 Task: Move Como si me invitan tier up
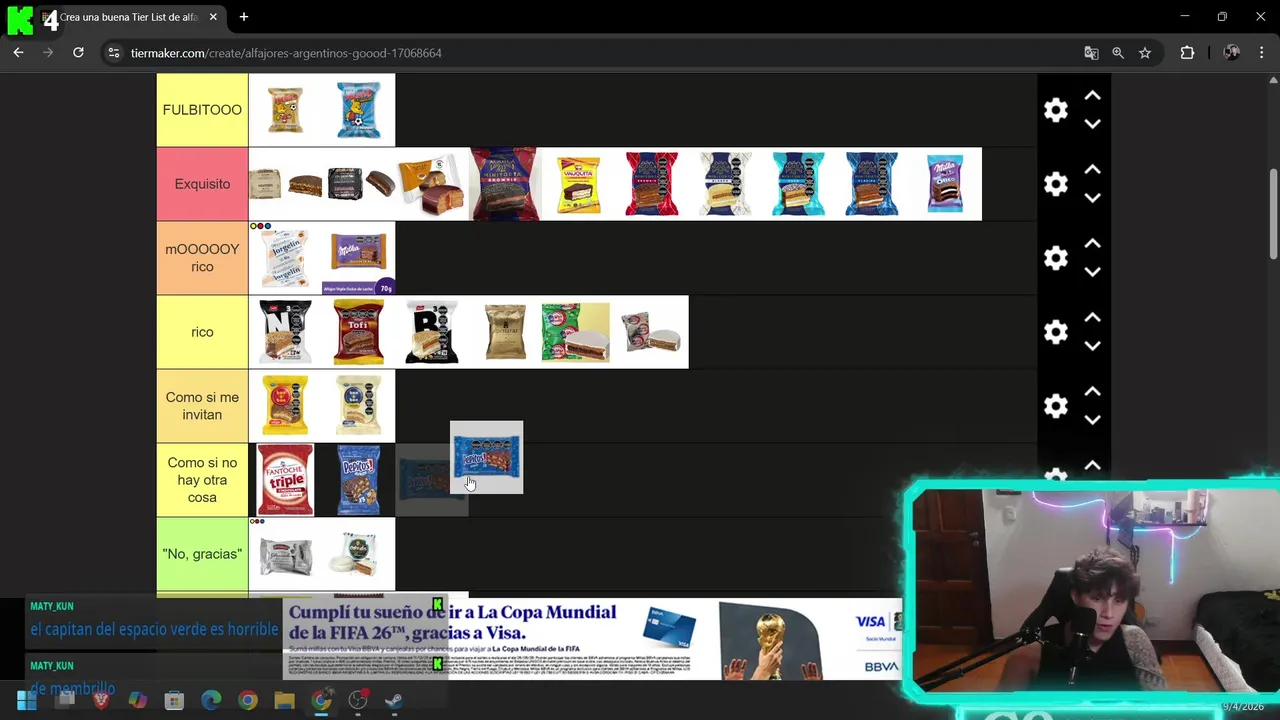click(x=1093, y=392)
